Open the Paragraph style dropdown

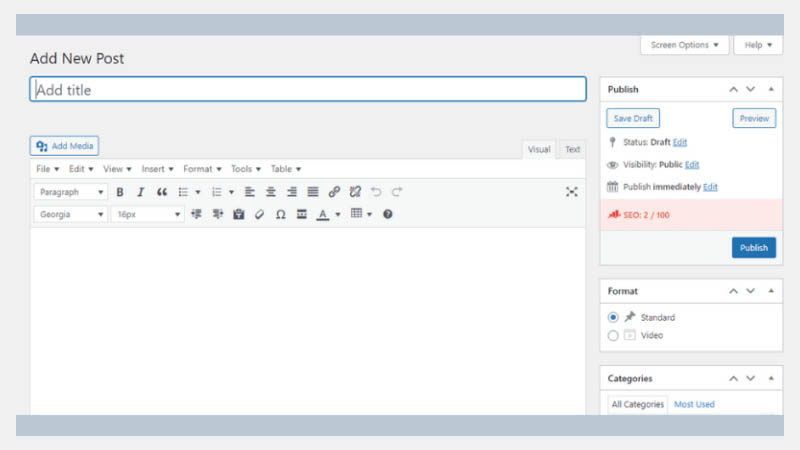tap(70, 192)
